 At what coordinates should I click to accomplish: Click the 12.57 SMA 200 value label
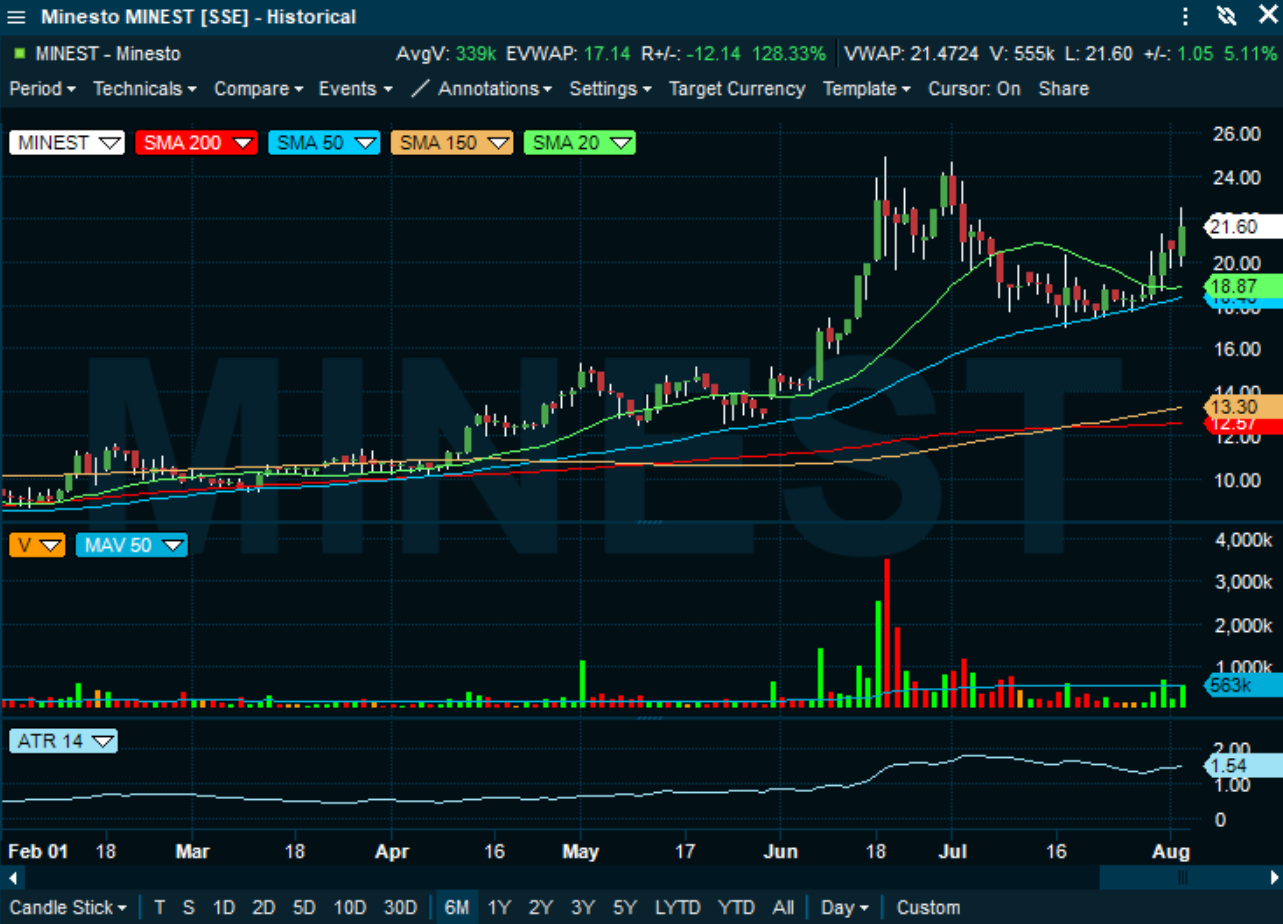1242,427
